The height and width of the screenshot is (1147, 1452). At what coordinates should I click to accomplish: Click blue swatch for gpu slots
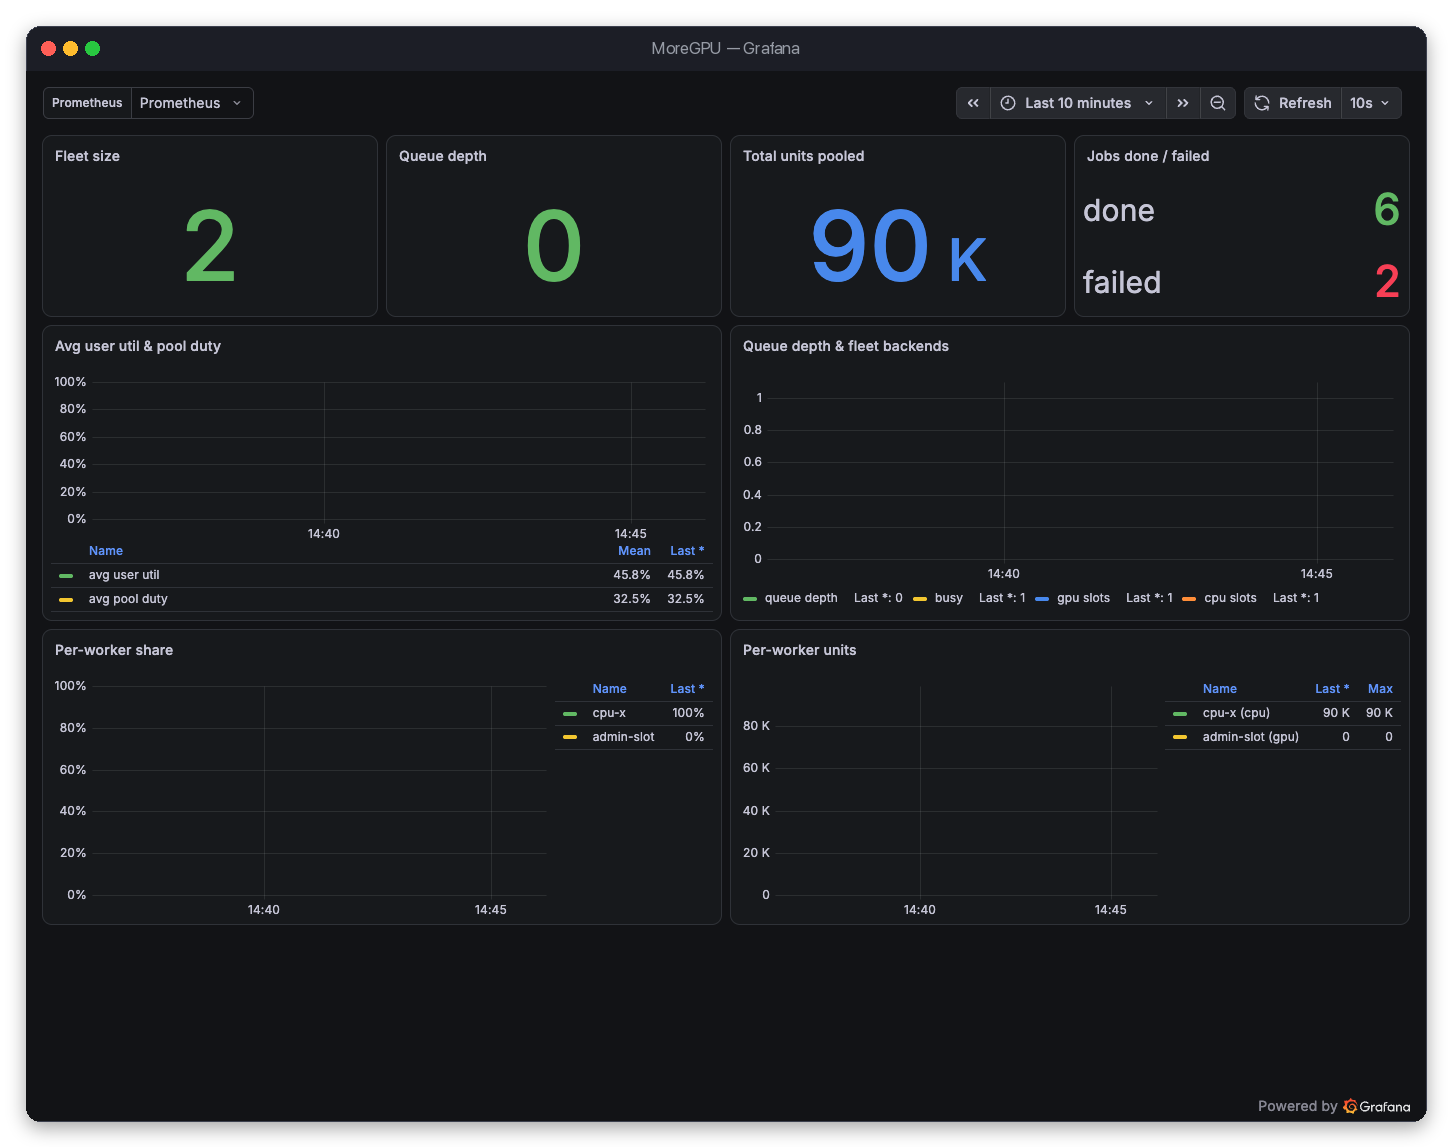(x=1042, y=599)
